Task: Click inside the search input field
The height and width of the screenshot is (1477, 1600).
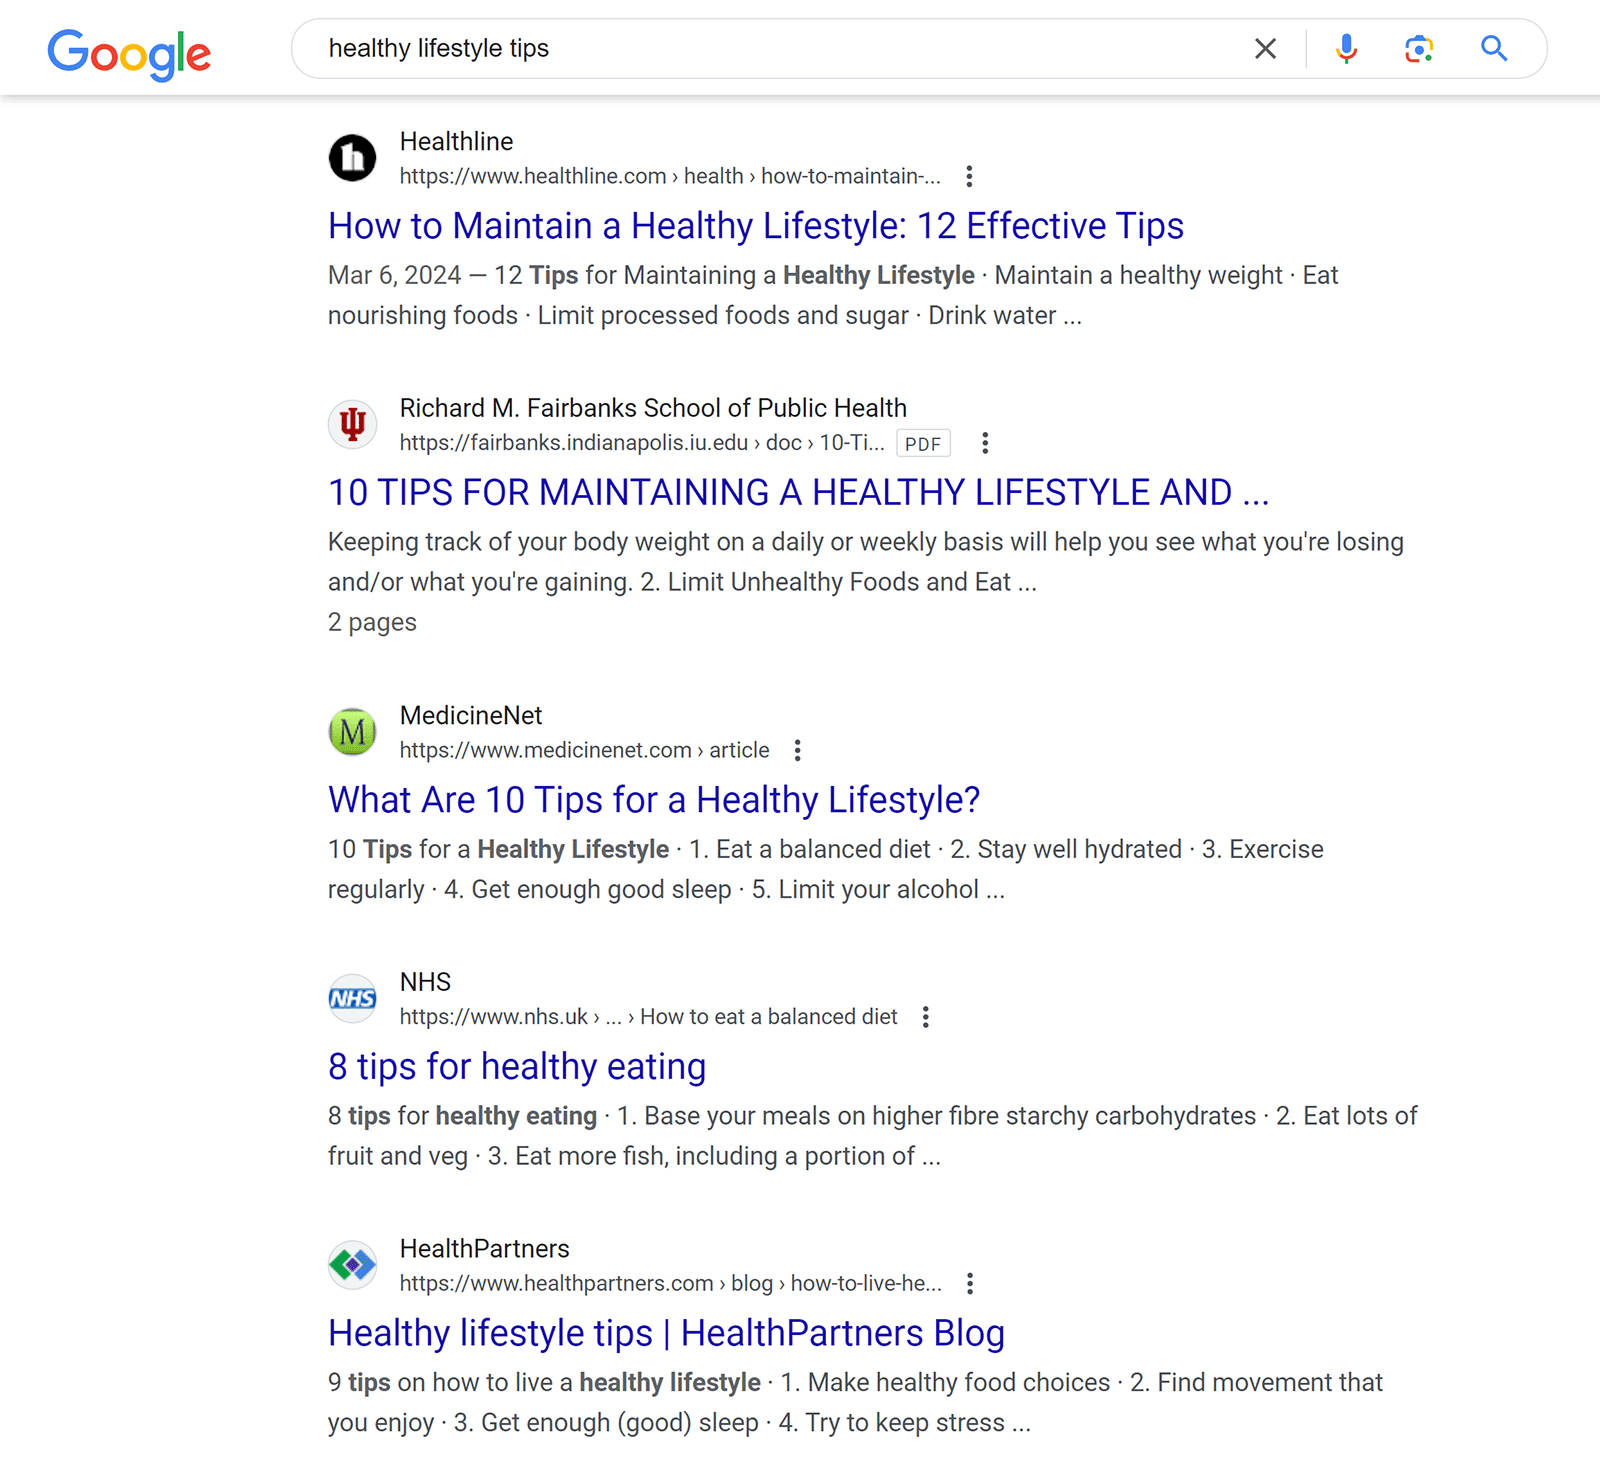Action: [x=700, y=48]
